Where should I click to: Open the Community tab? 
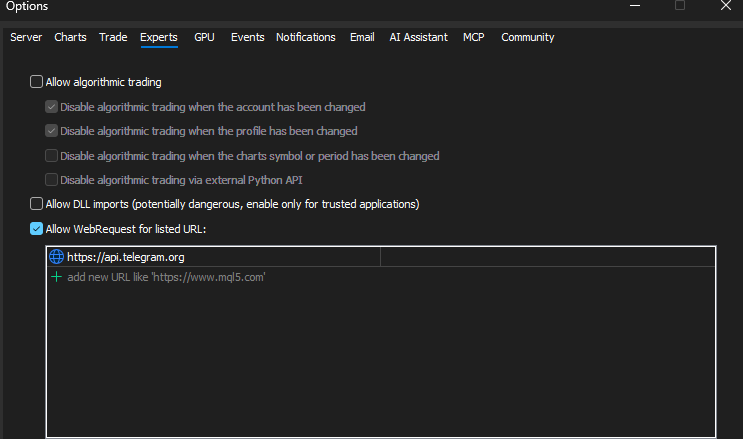pyautogui.click(x=527, y=37)
